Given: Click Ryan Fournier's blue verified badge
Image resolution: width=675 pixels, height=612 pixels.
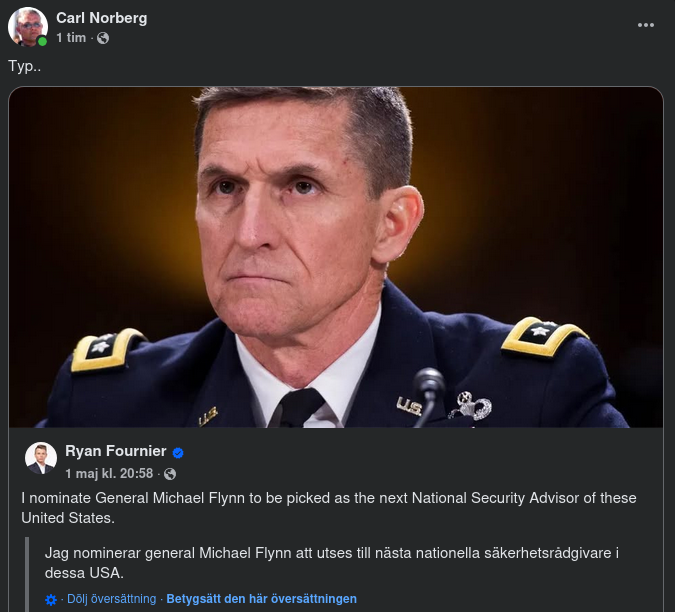Looking at the screenshot, I should pos(178,452).
